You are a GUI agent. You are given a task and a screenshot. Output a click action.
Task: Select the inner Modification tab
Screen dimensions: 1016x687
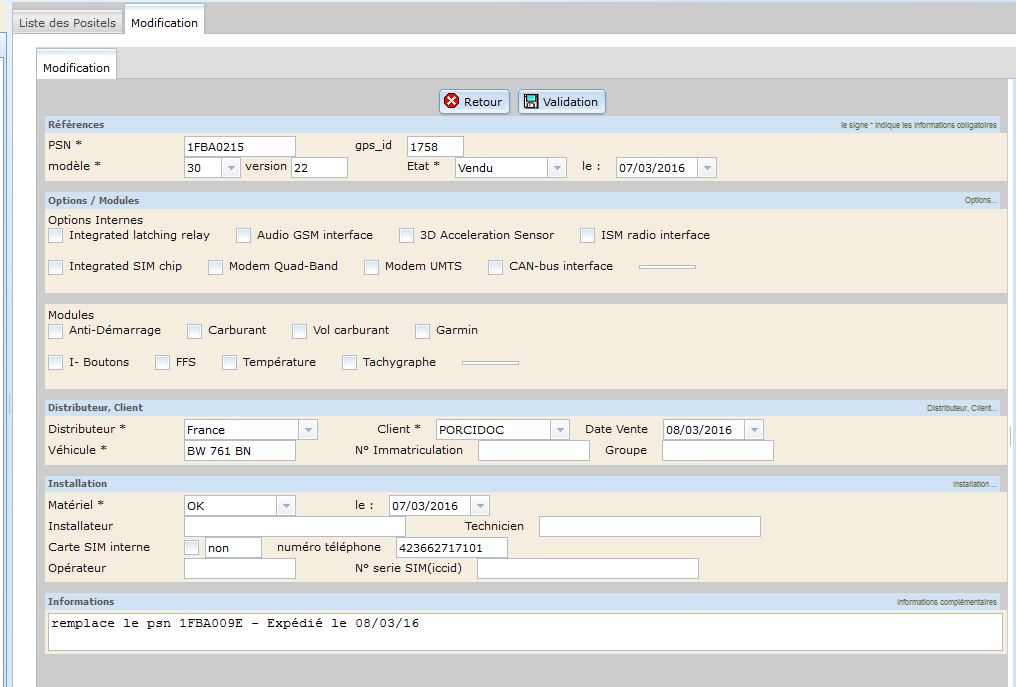[x=76, y=68]
